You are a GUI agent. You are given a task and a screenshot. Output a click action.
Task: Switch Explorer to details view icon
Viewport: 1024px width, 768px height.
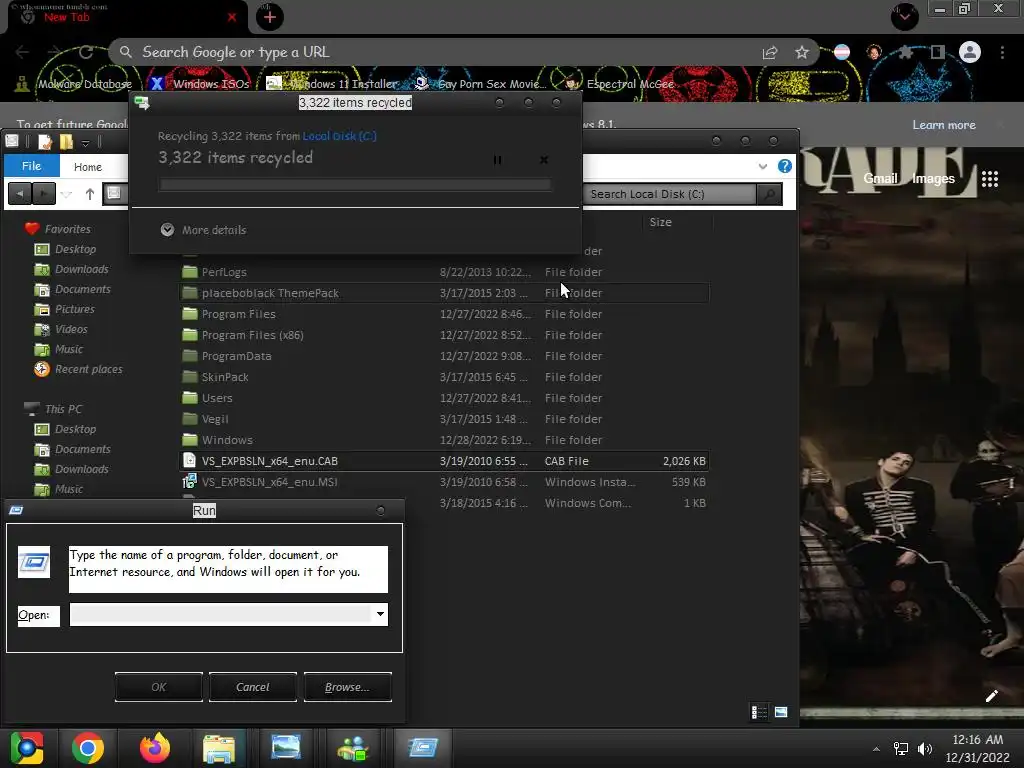(x=759, y=712)
